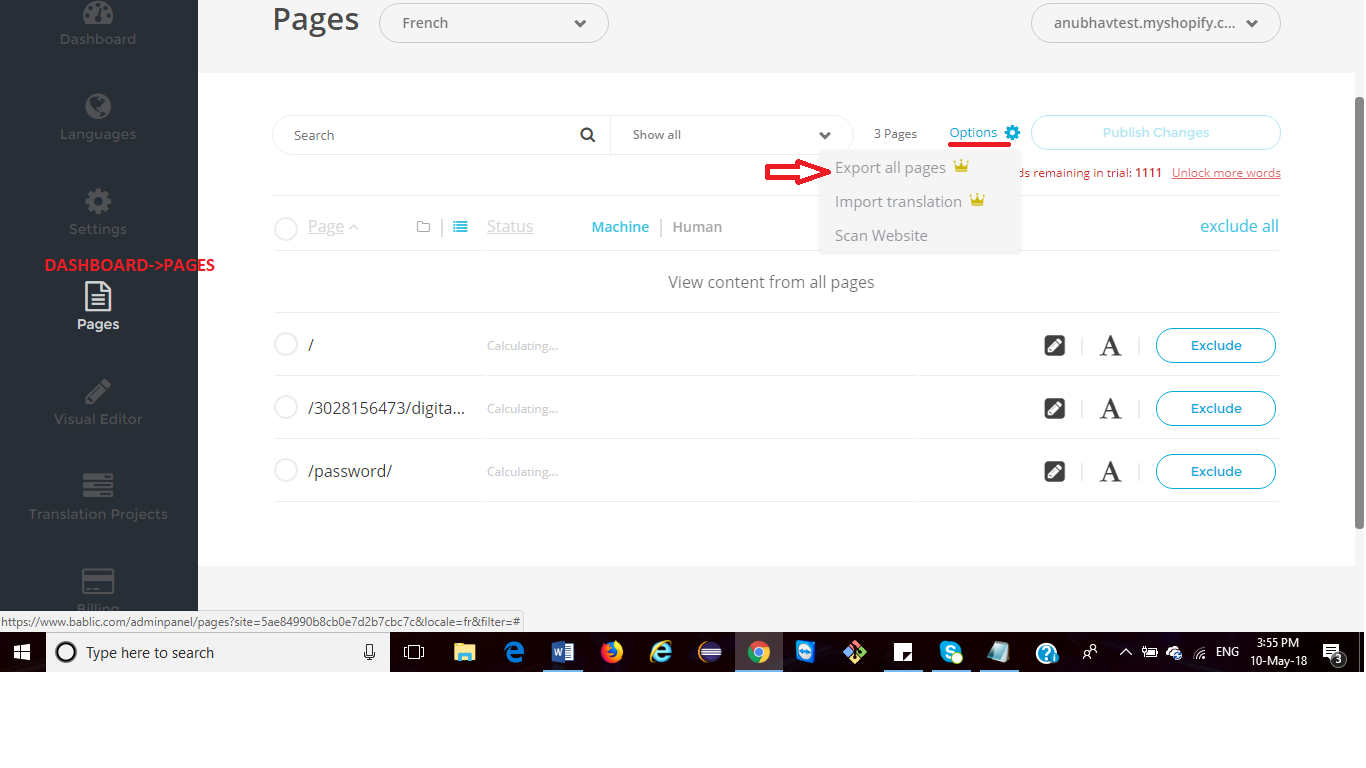
Task: Switch to list view icon in header
Action: click(x=460, y=227)
